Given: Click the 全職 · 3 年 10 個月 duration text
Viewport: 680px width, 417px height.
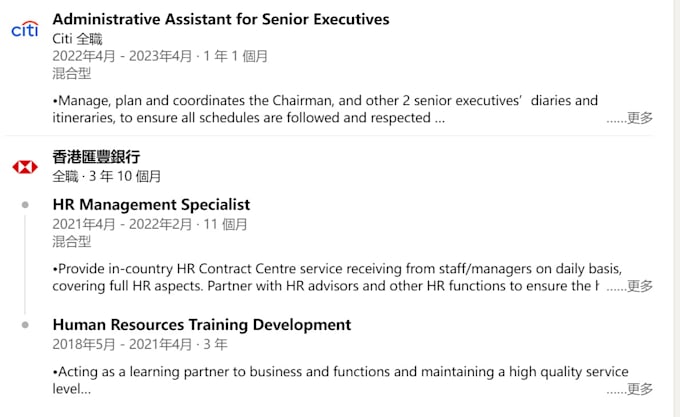Looking at the screenshot, I should point(107,176).
